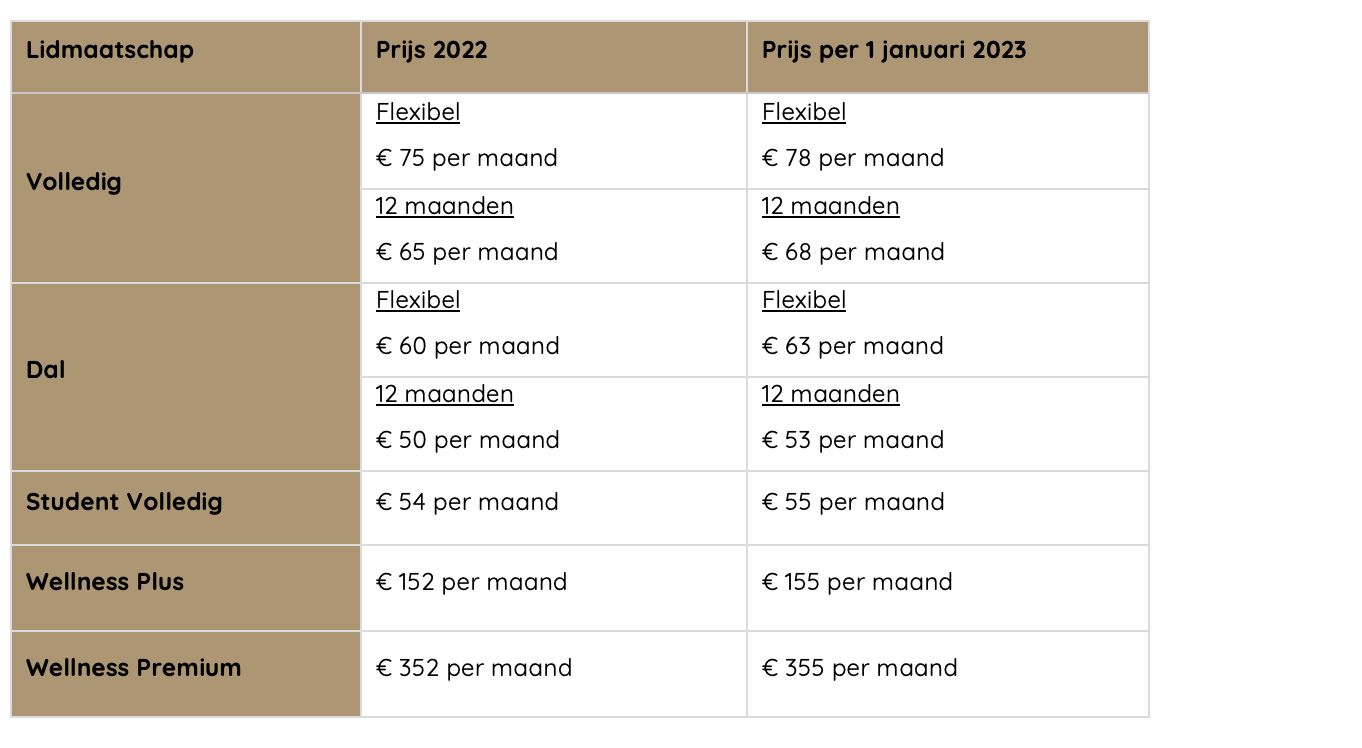This screenshot has height=748, width=1362.
Task: Click the "Wellness Plus" row label
Action: point(105,582)
